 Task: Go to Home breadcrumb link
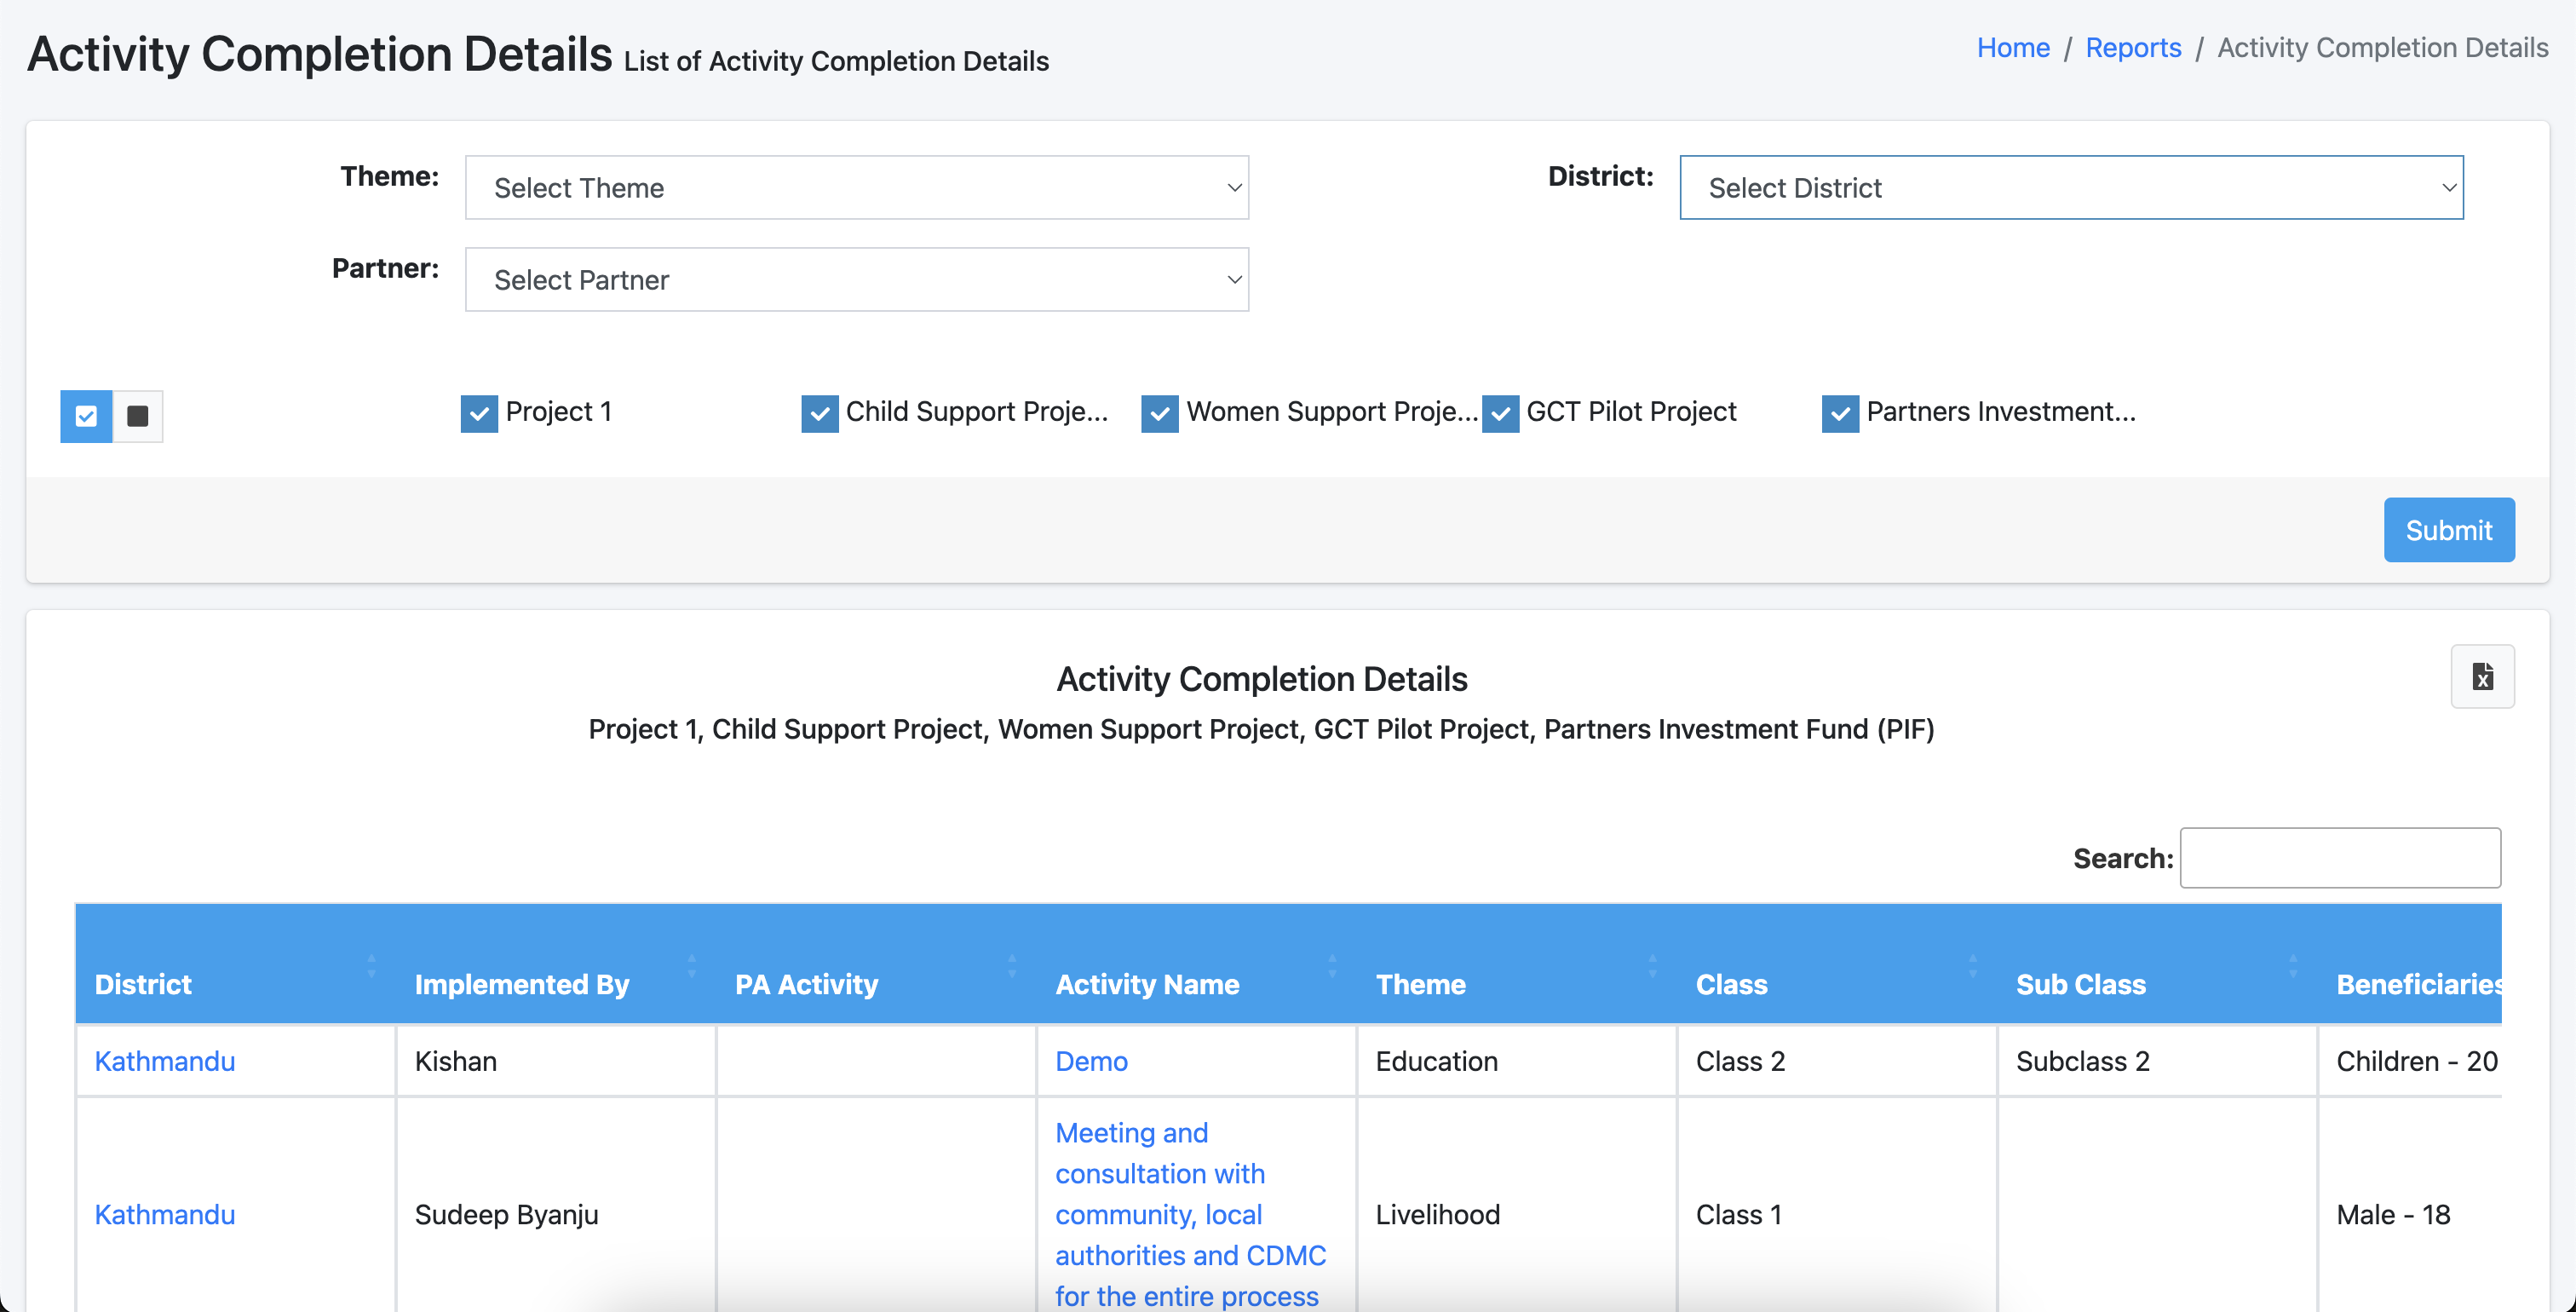[x=2013, y=47]
